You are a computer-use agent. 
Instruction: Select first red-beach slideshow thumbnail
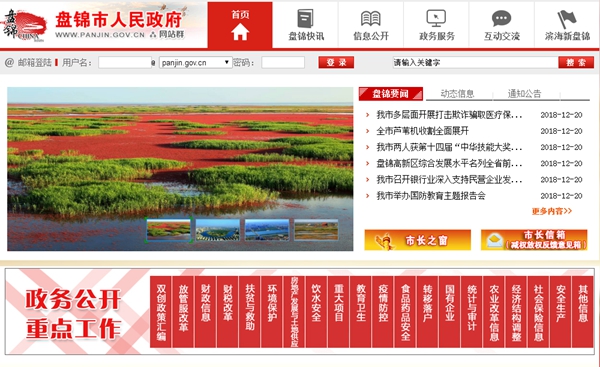168,230
